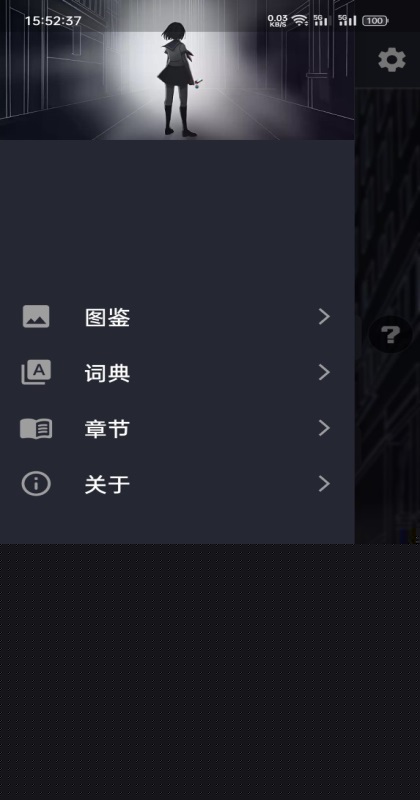Expand 关于 using its chevron arrow
This screenshot has width=420, height=800.
pos(324,484)
